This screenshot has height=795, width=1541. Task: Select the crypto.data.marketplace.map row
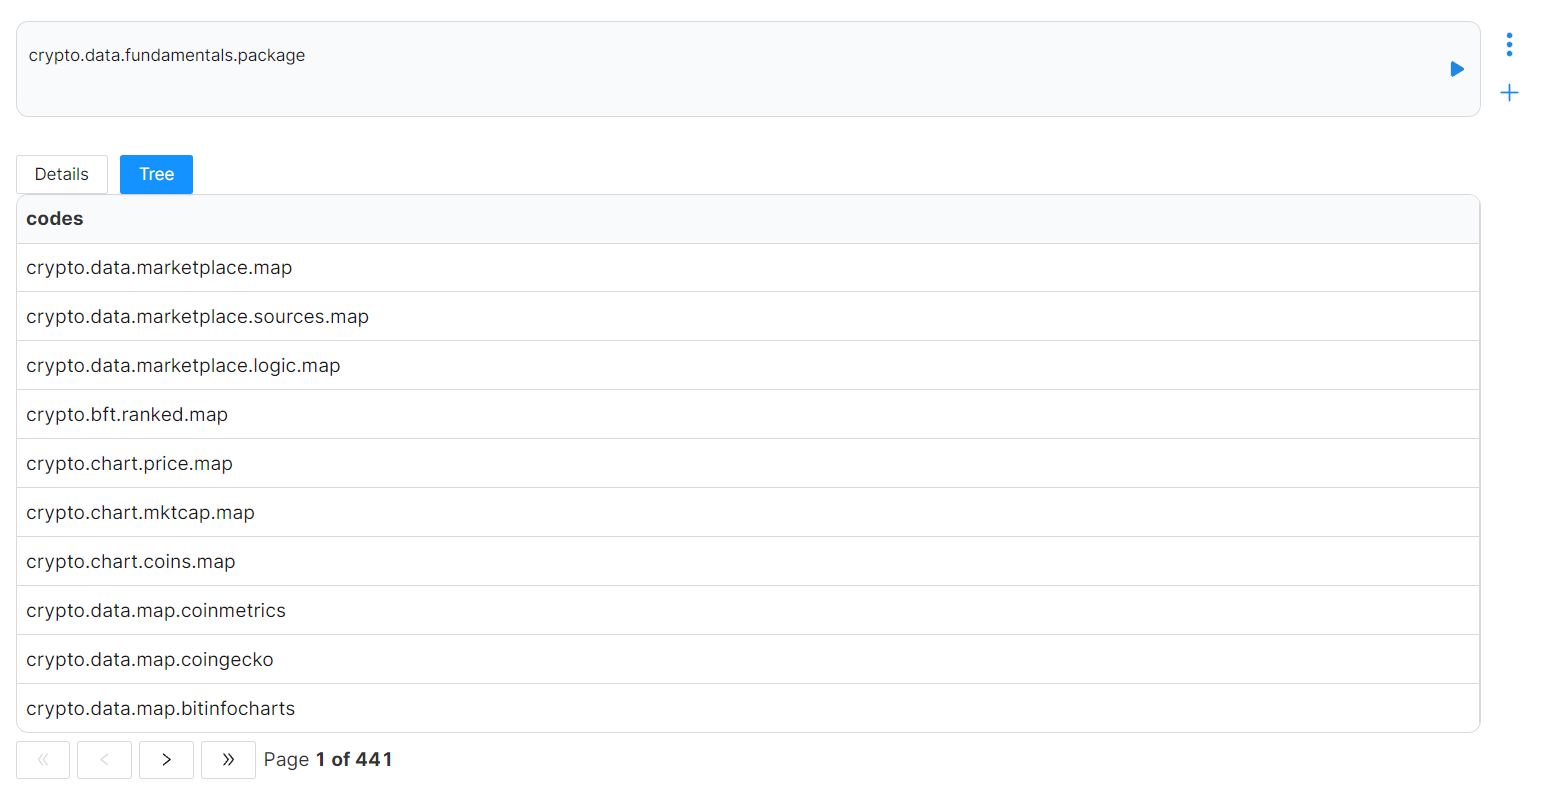coord(748,268)
